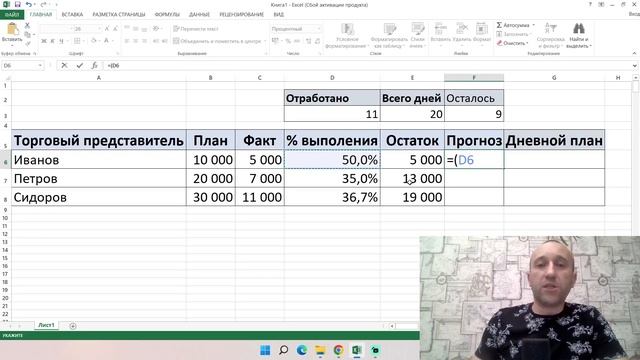Click the Cut scissors icon

tap(27, 25)
